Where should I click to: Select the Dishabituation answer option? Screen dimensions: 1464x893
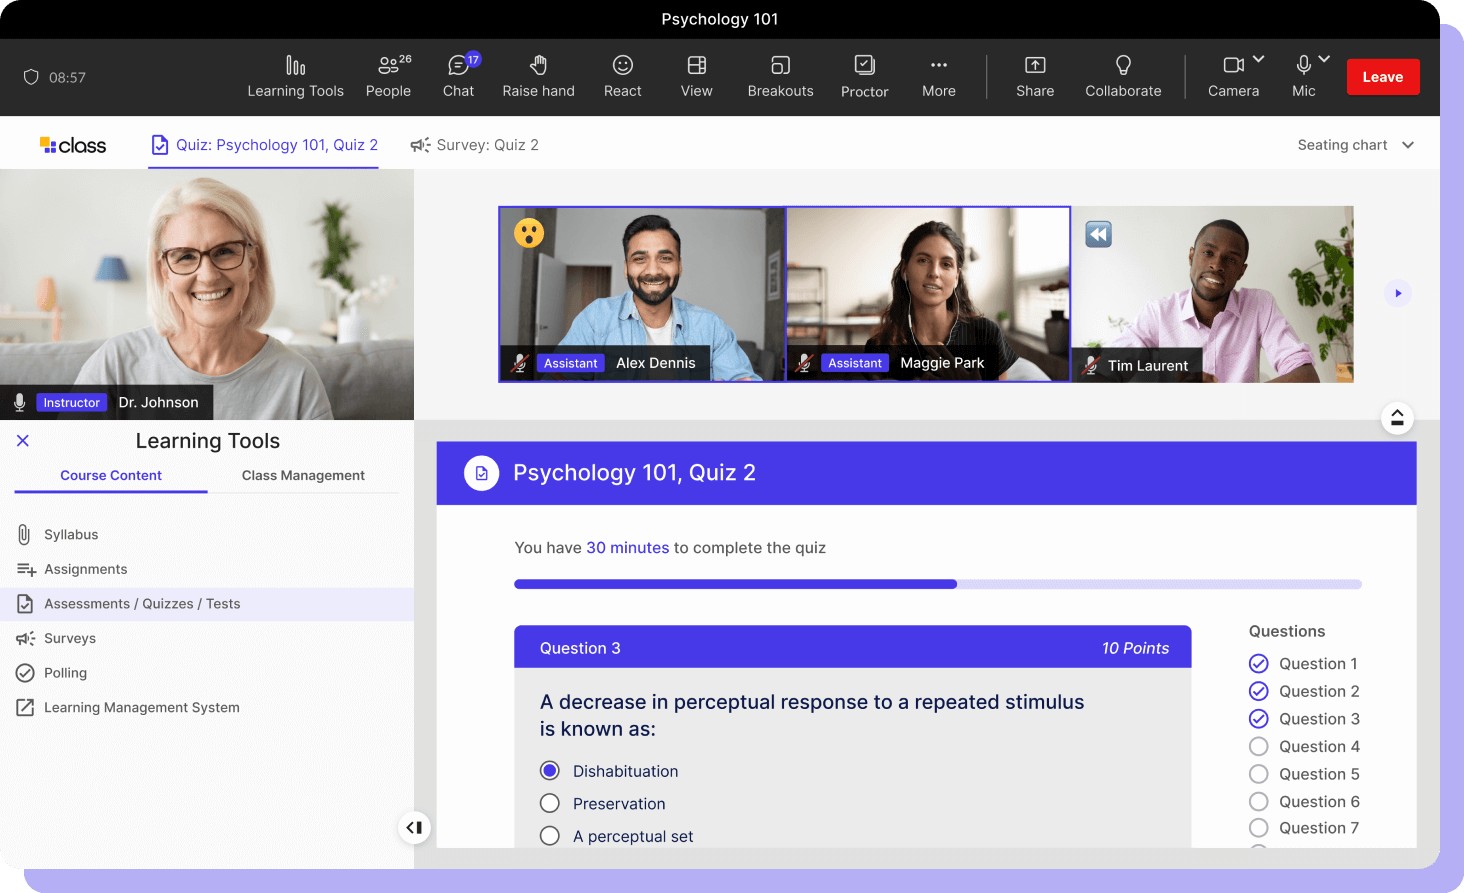(550, 771)
